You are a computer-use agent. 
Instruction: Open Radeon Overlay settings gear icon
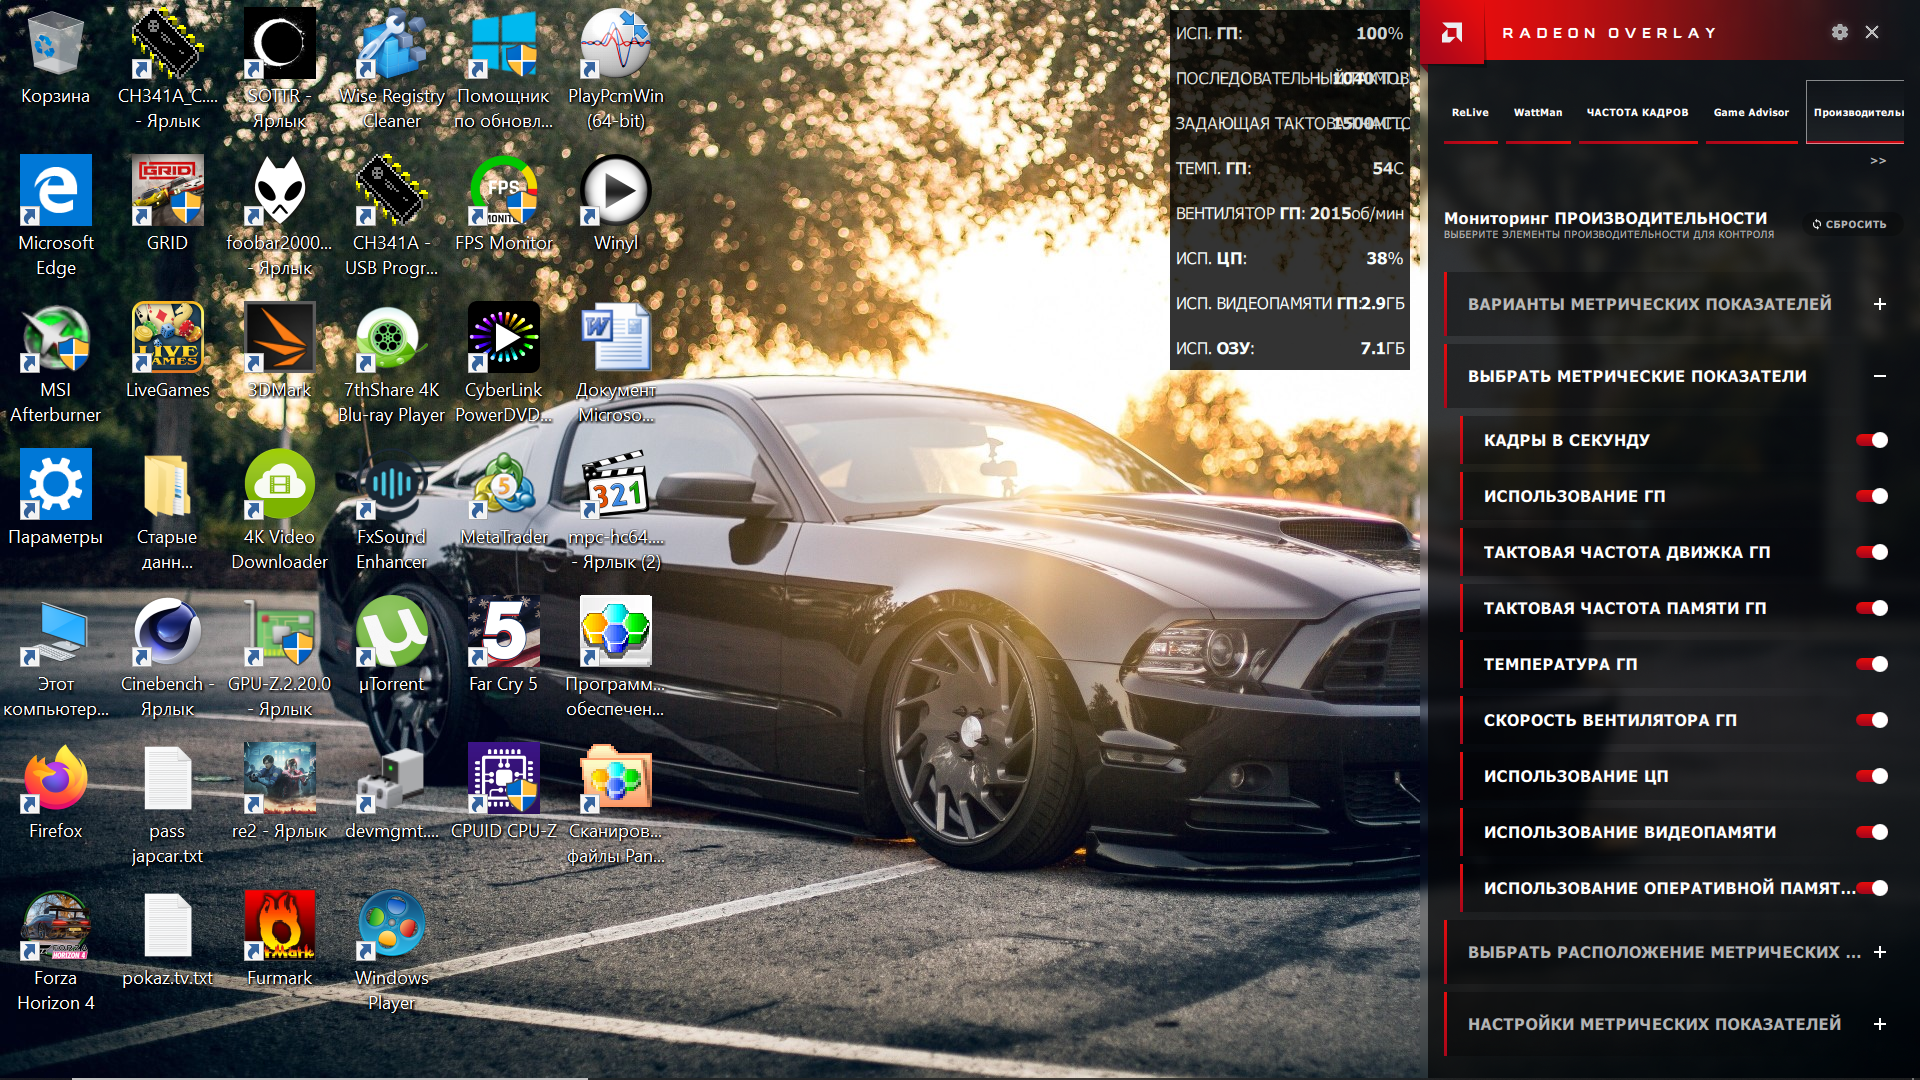(1839, 32)
